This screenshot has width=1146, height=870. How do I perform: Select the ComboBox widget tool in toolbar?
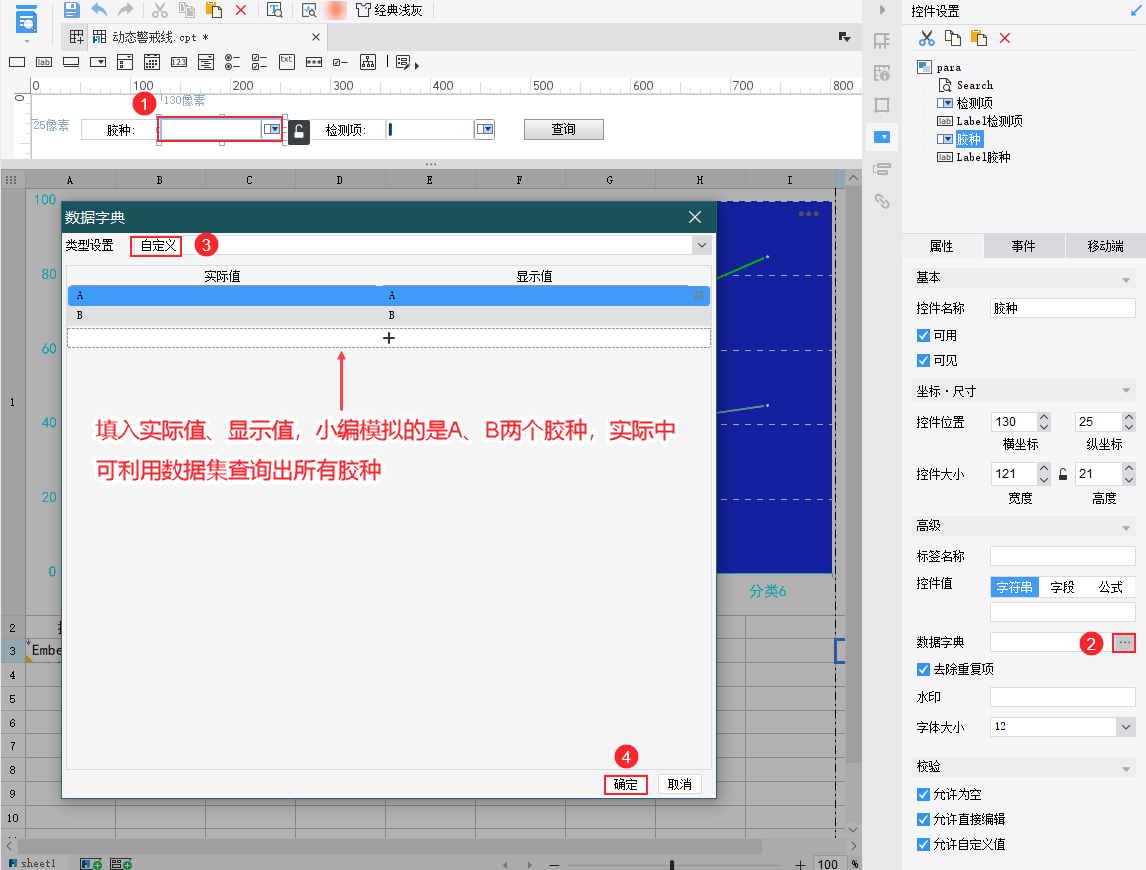click(97, 61)
